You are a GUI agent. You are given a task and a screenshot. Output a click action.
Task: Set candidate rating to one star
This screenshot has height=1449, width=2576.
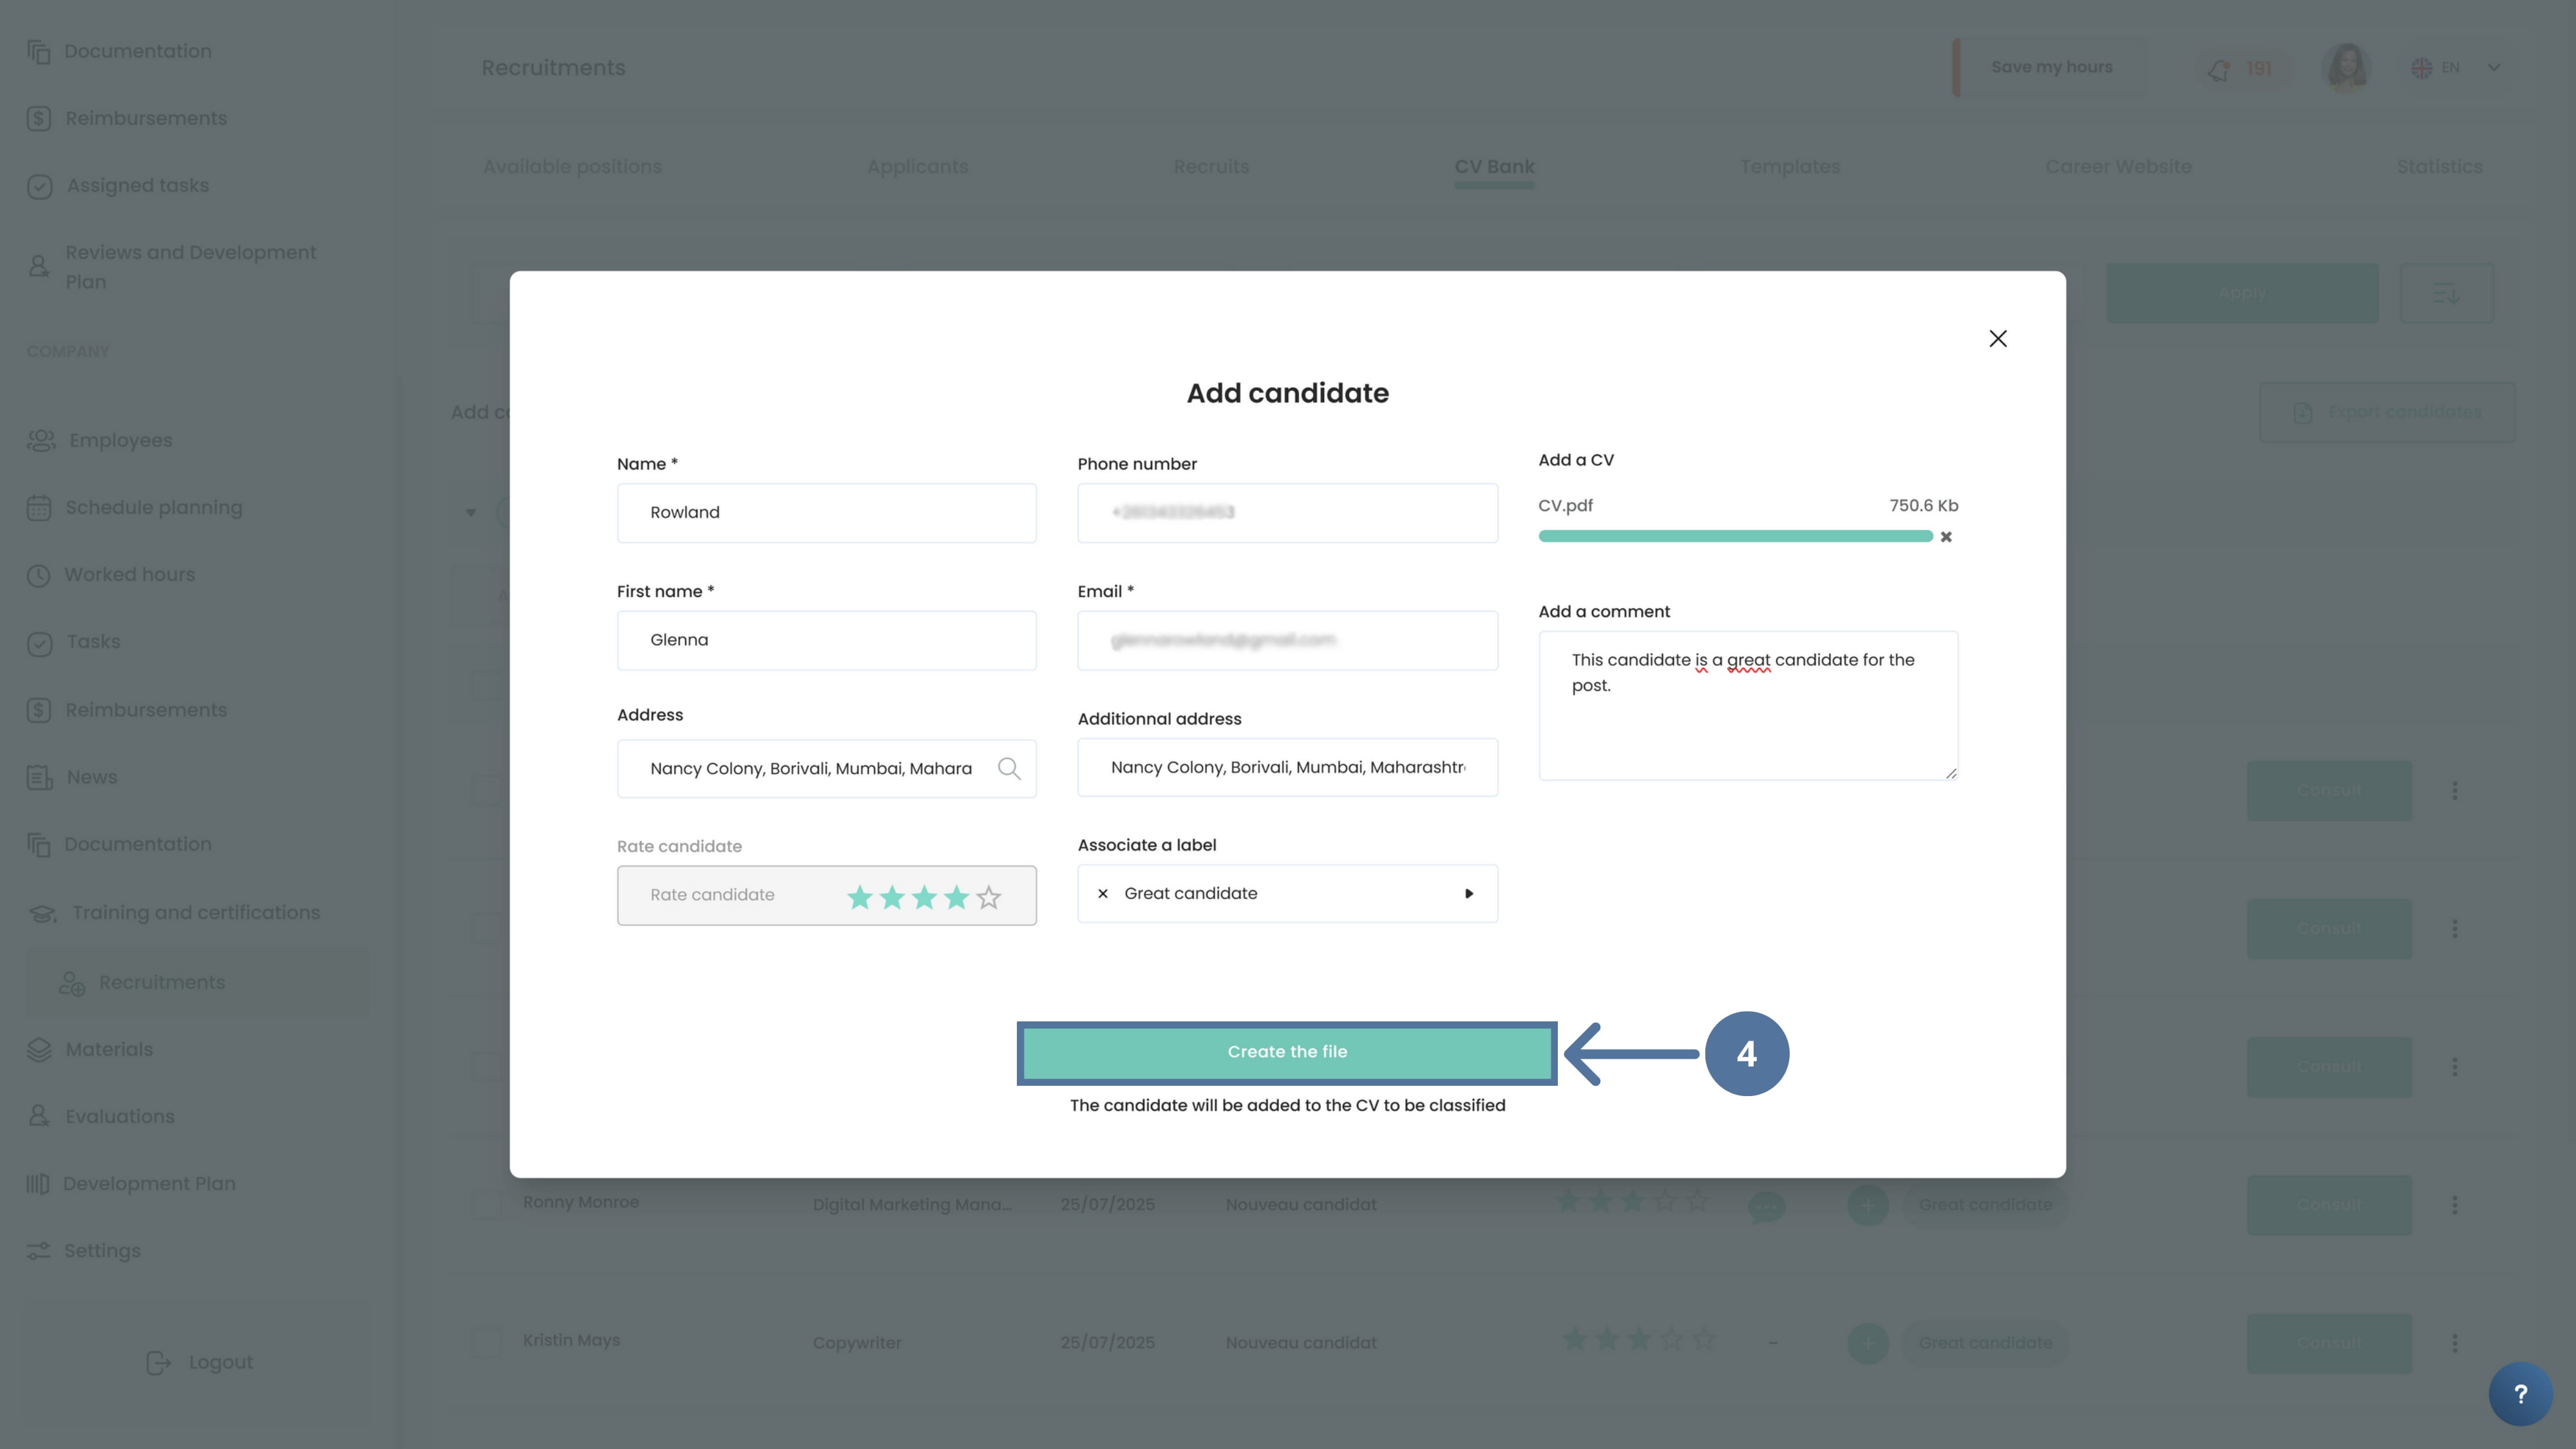point(859,897)
